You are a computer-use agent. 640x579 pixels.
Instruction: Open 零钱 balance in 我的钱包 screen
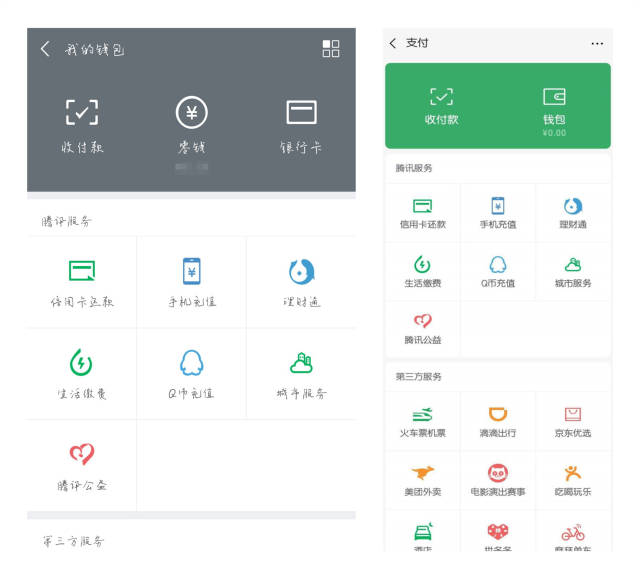click(x=191, y=126)
